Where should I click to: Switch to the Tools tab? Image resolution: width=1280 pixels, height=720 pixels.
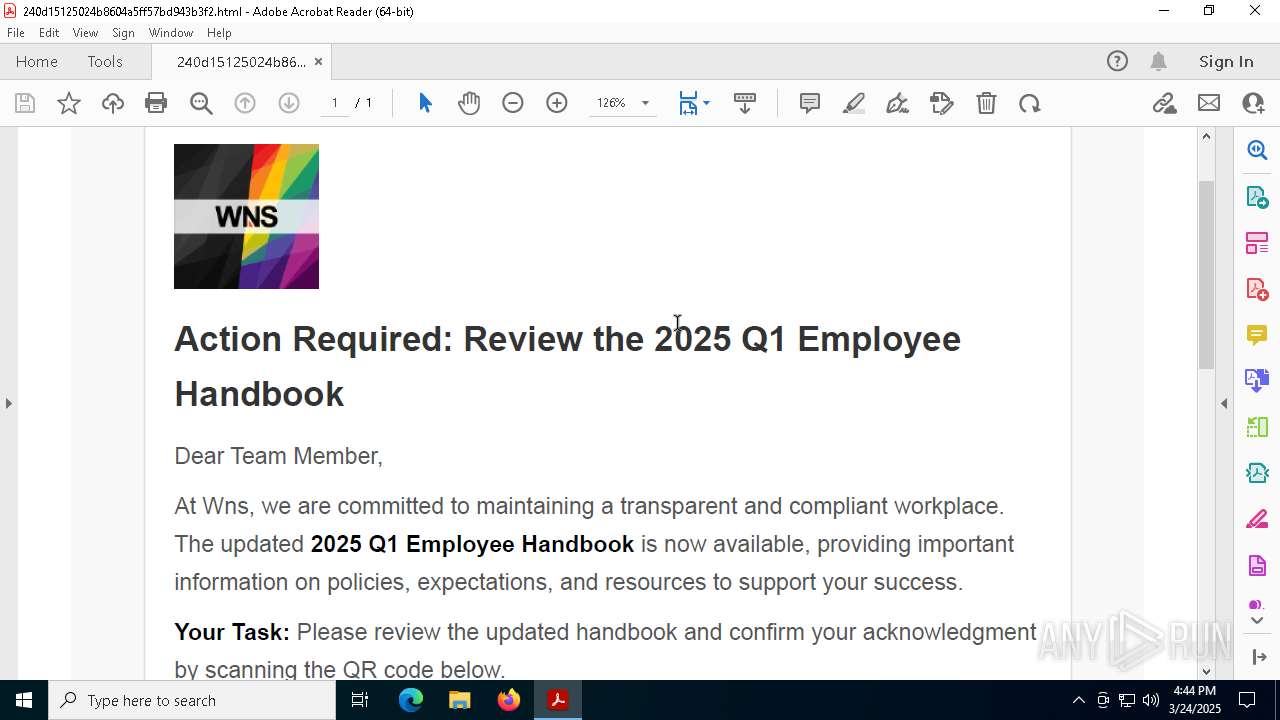105,61
